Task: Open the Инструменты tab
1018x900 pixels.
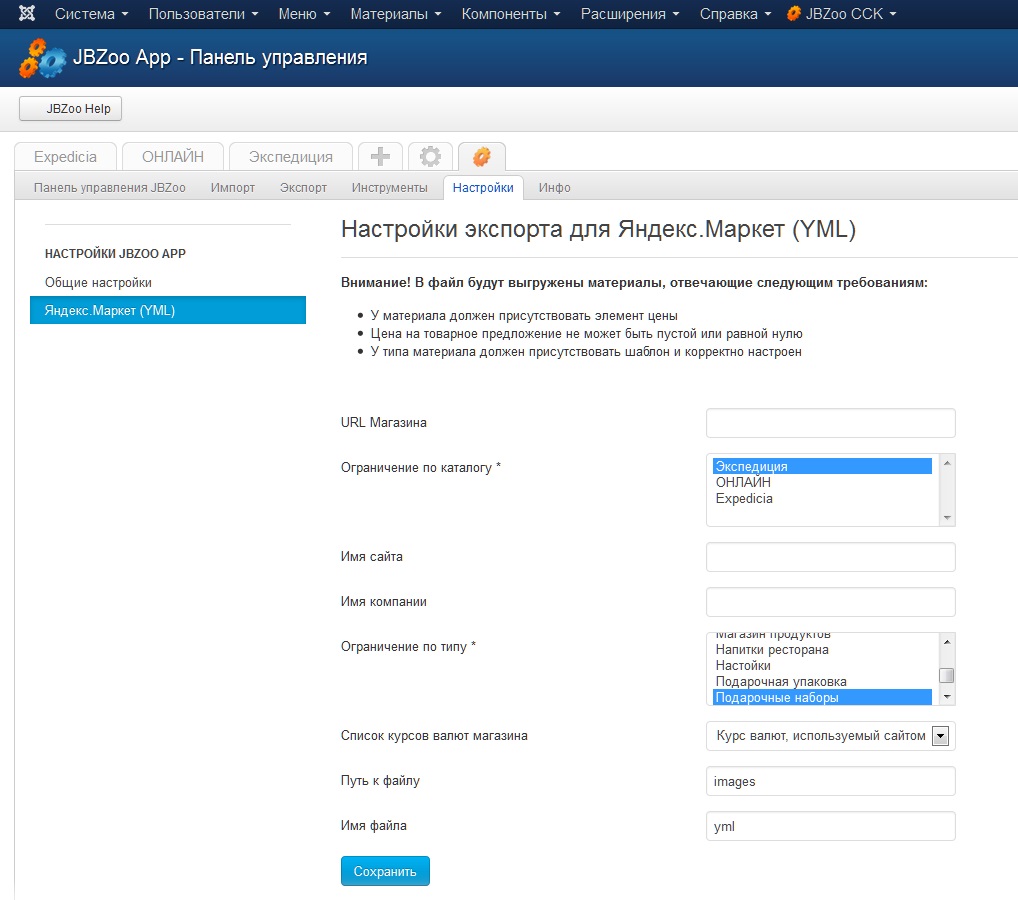Action: tap(390, 188)
